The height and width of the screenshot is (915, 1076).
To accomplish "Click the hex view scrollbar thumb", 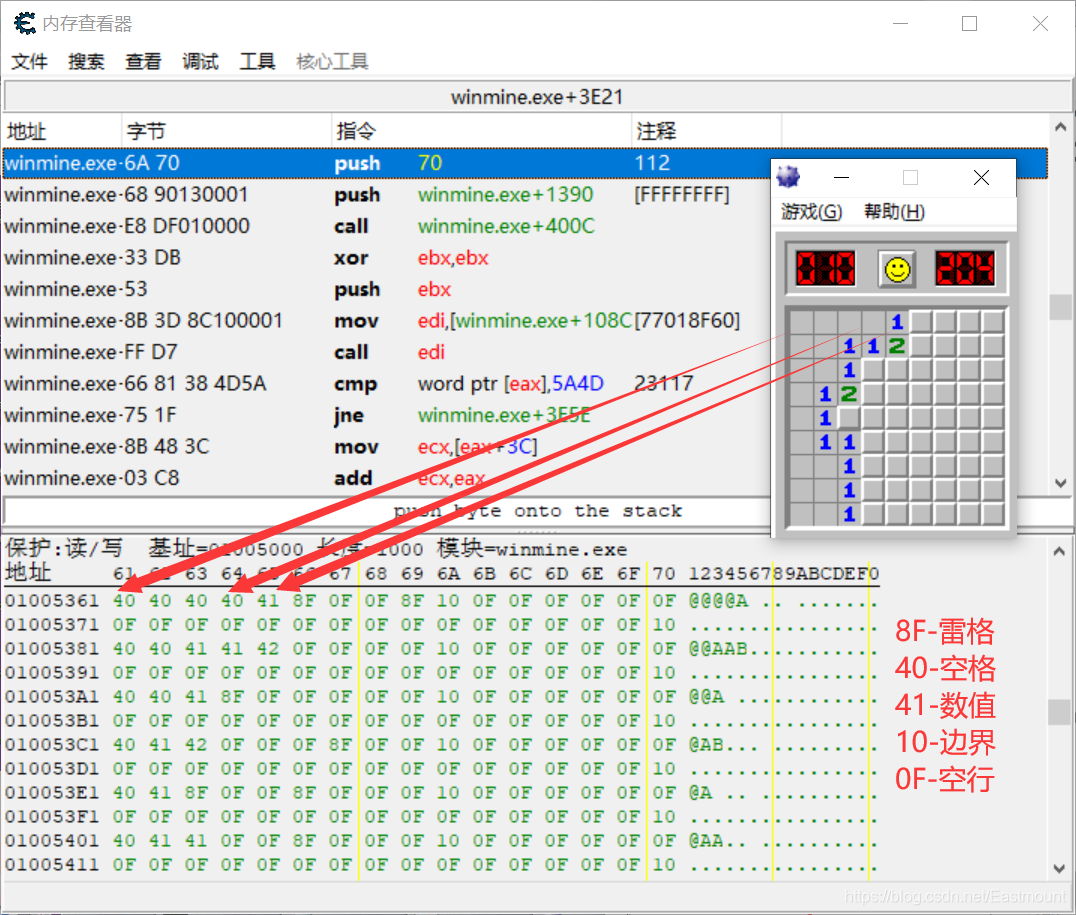I will coord(1060,712).
